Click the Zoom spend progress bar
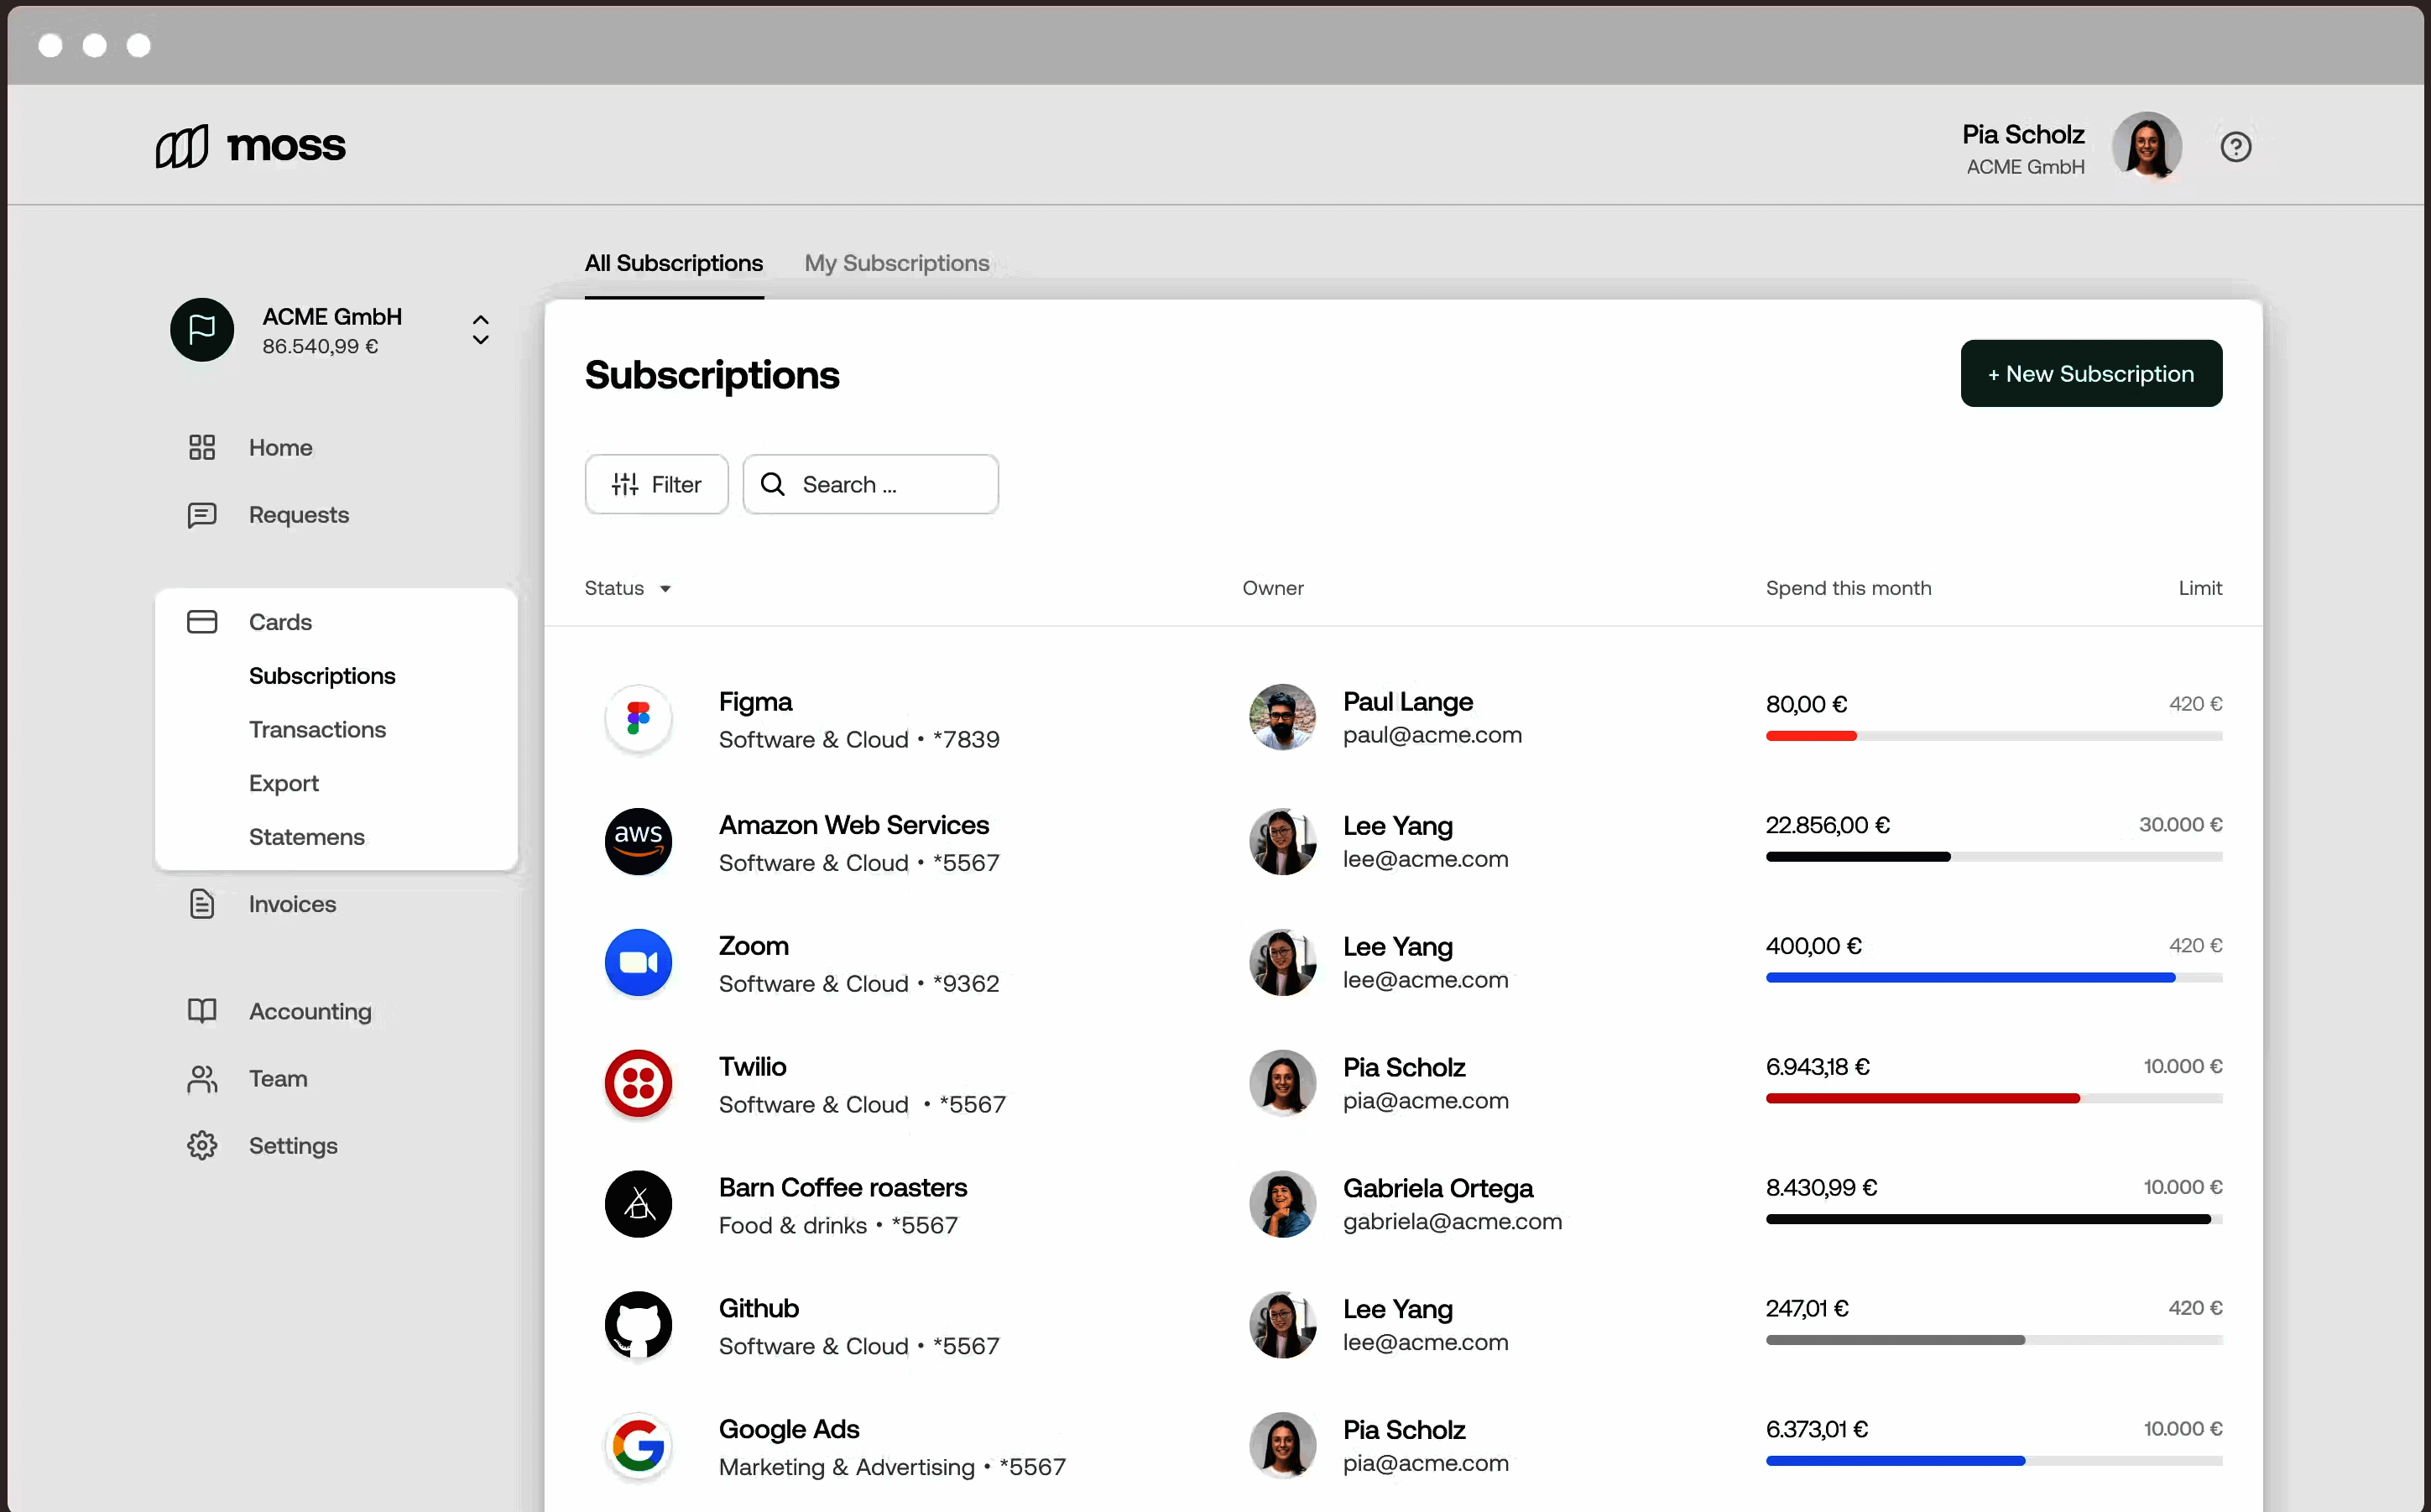The width and height of the screenshot is (2431, 1512). [1993, 977]
